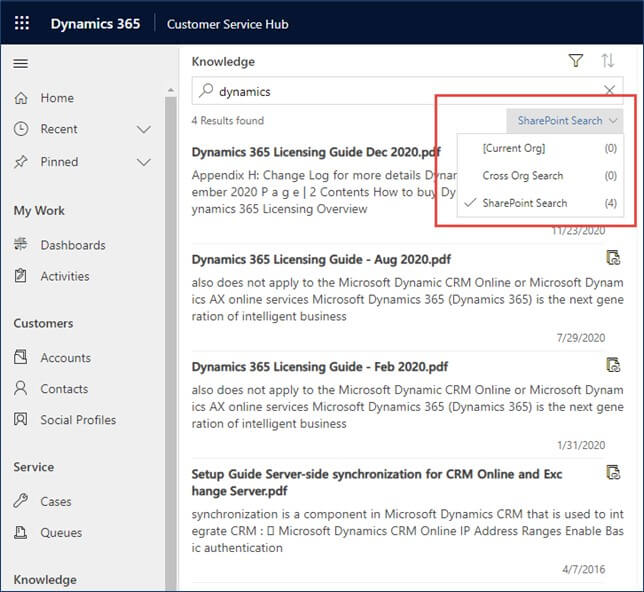Open the knowledge search filter funnel
Image resolution: width=644 pixels, height=592 pixels.
[576, 61]
